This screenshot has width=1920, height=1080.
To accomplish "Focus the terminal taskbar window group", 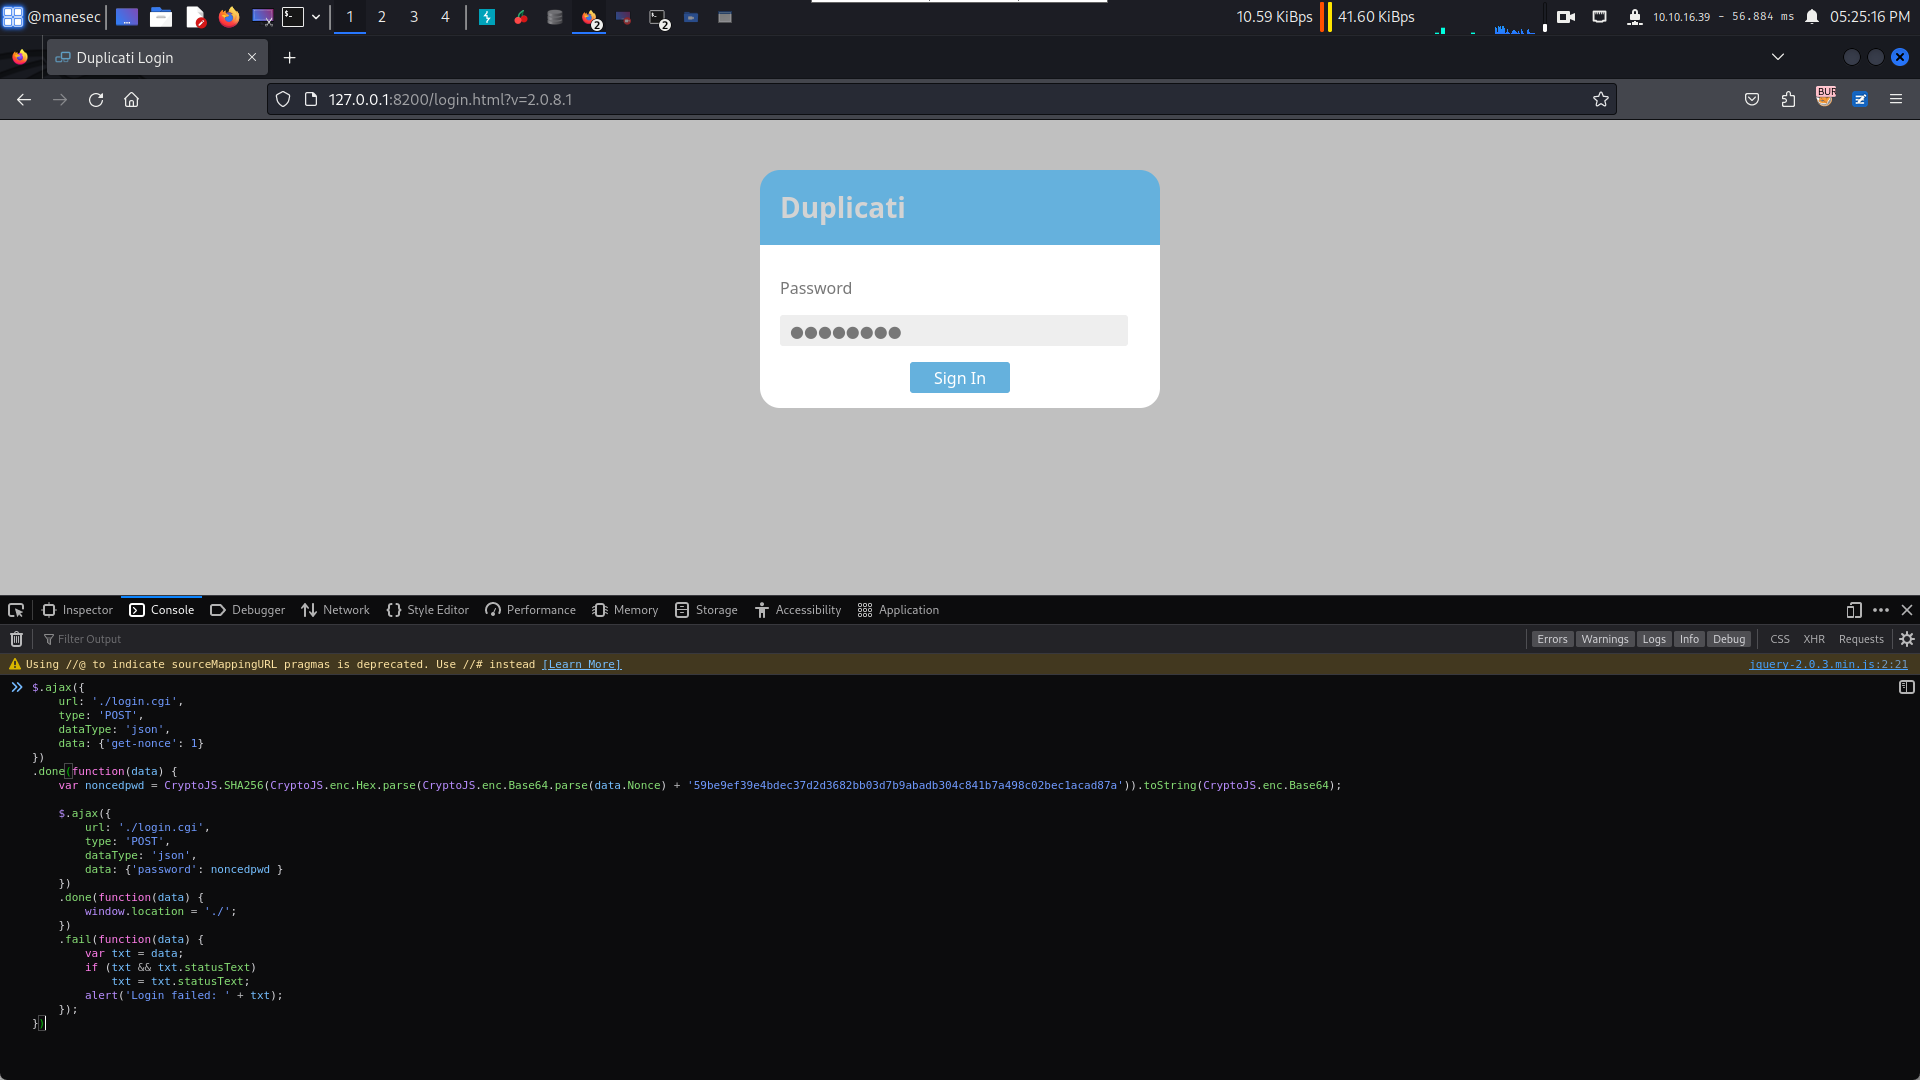I will point(658,18).
